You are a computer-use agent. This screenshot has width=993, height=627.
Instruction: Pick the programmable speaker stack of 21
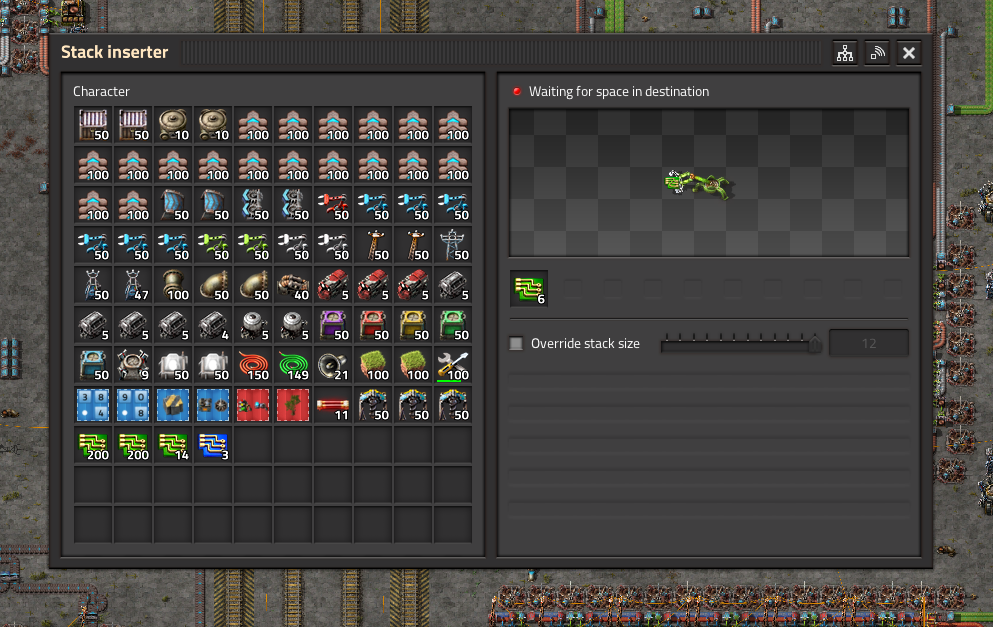click(x=333, y=365)
